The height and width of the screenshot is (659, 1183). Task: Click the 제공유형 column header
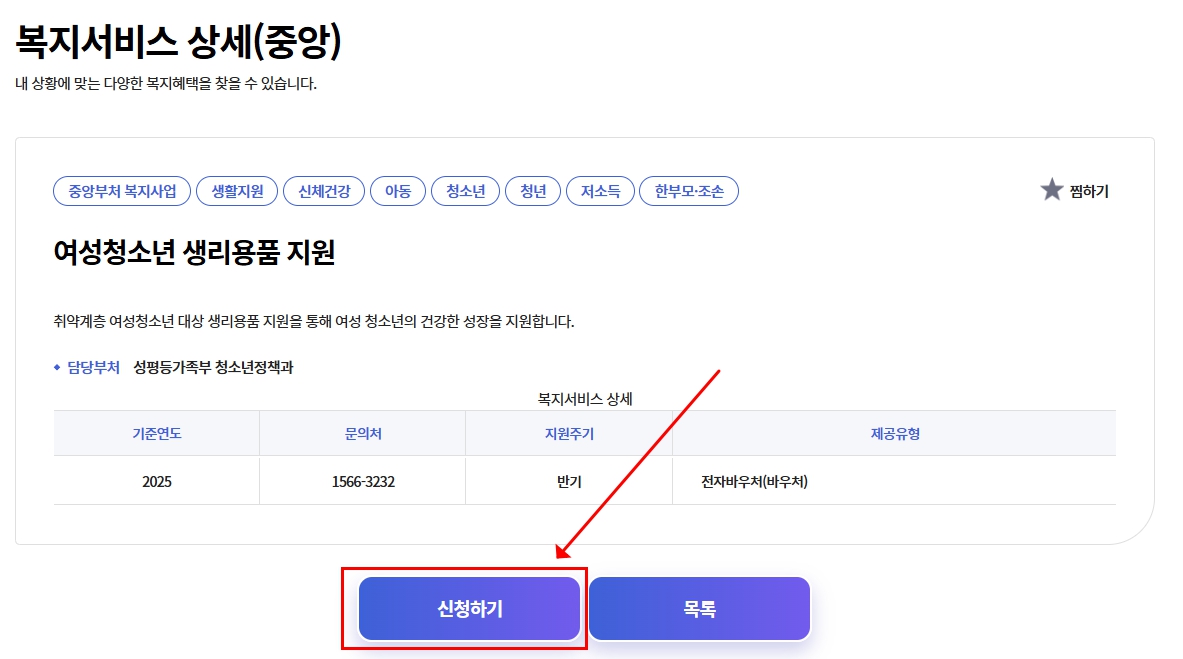click(895, 432)
